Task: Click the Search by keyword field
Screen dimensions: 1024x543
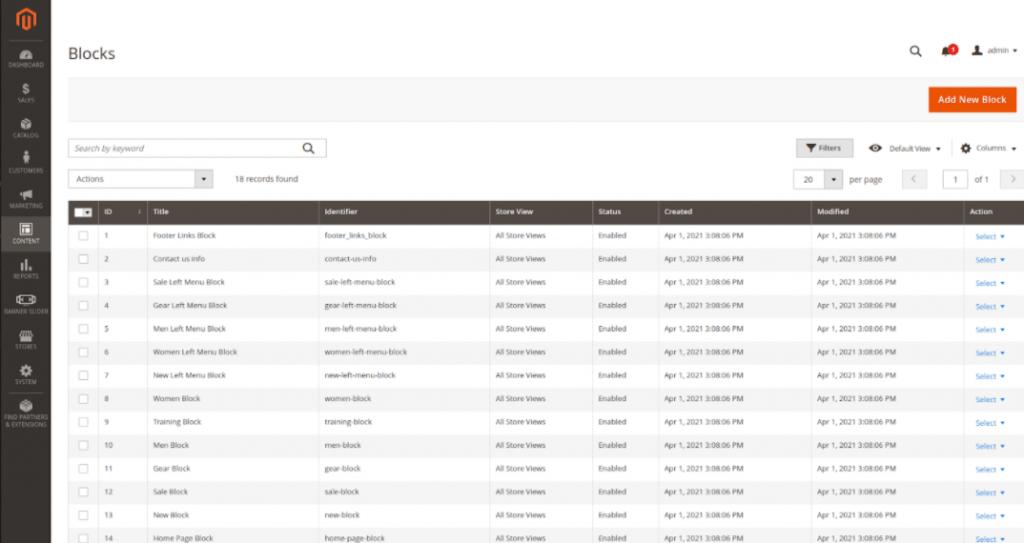Action: (185, 148)
